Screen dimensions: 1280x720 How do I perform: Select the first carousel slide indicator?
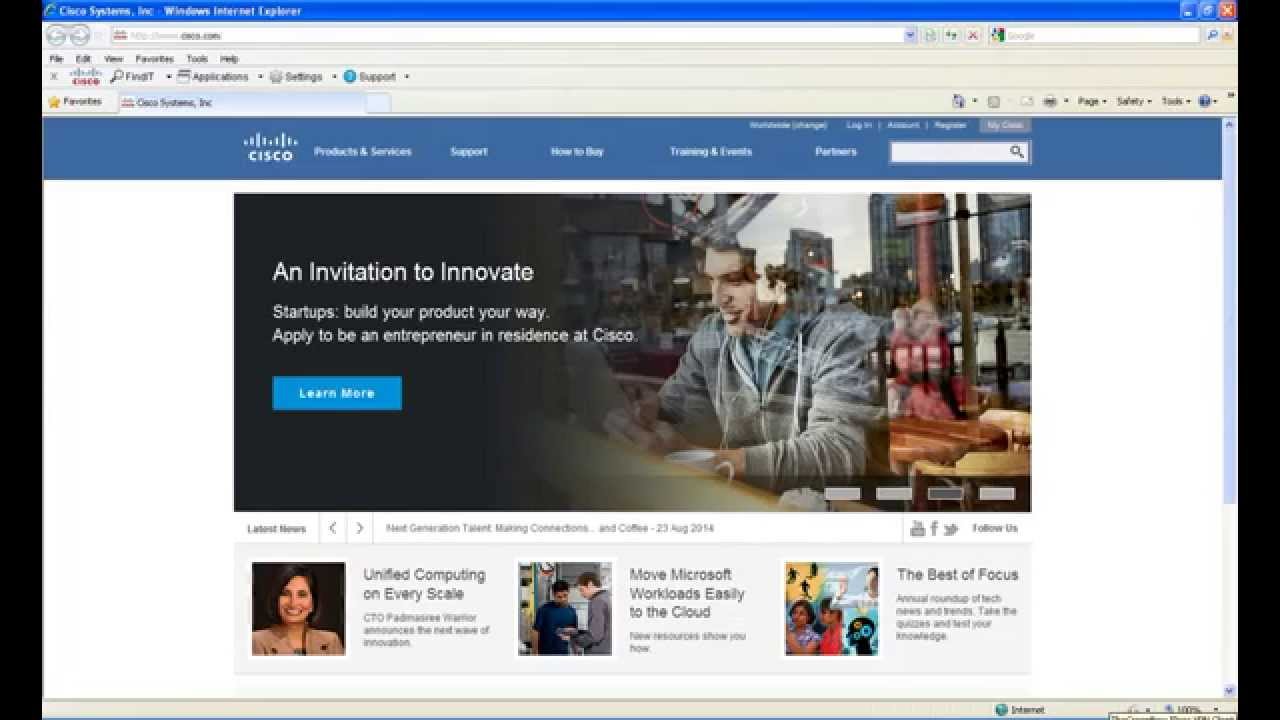tap(842, 493)
